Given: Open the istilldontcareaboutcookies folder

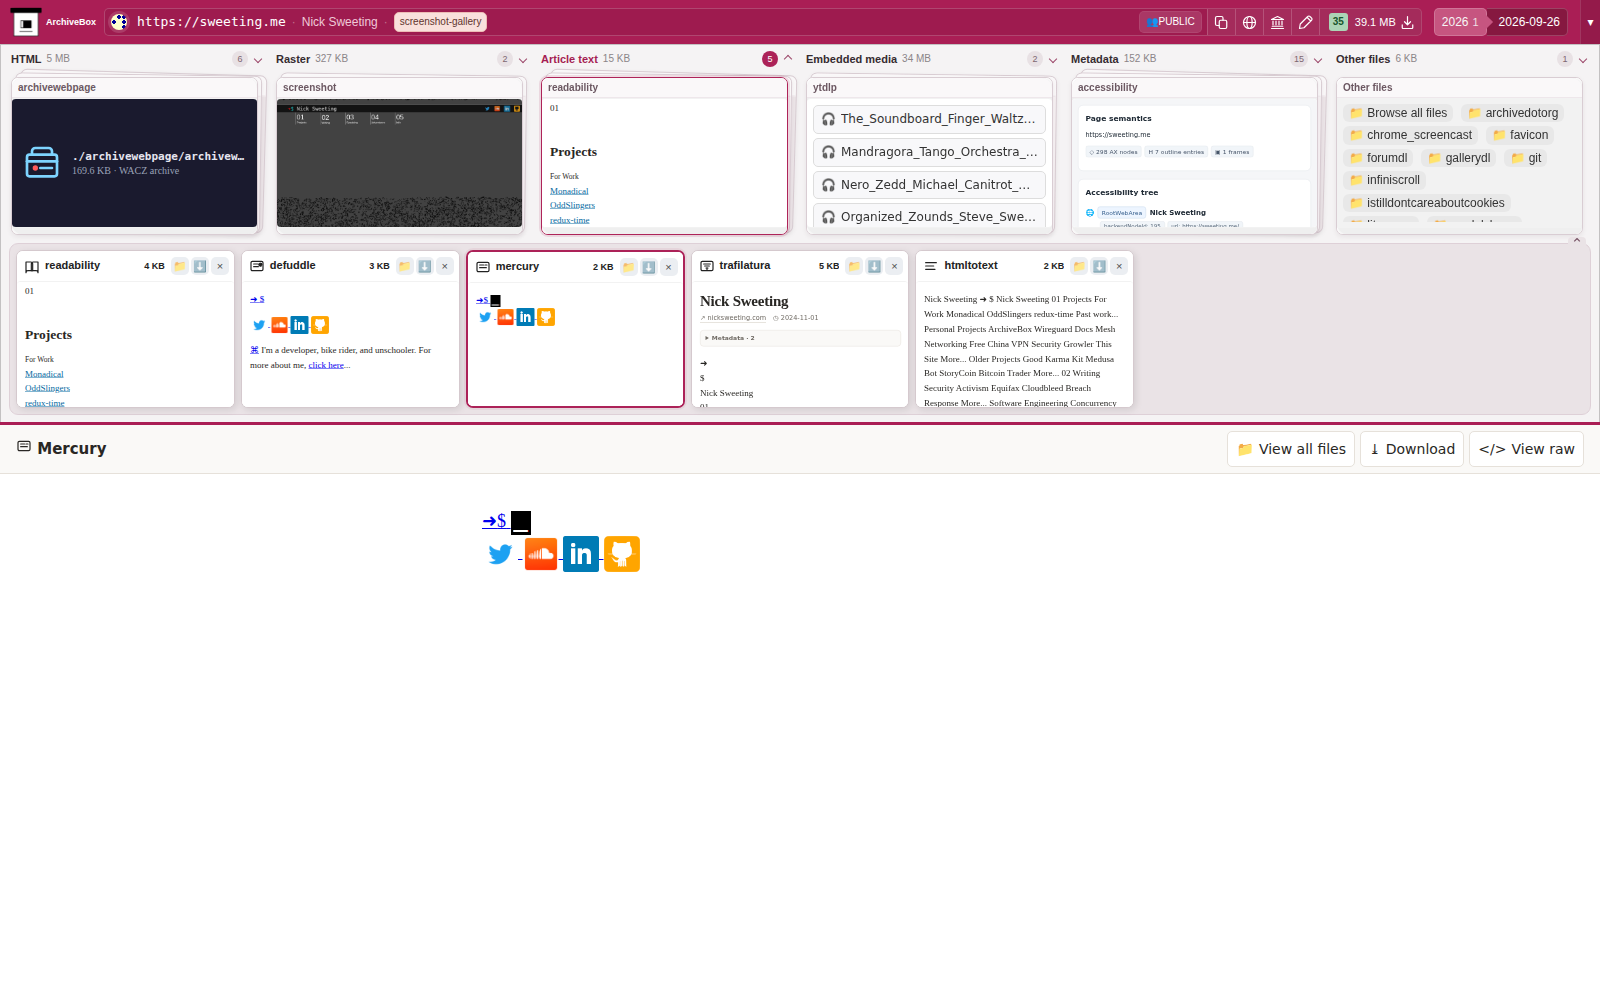Looking at the screenshot, I should [1427, 203].
